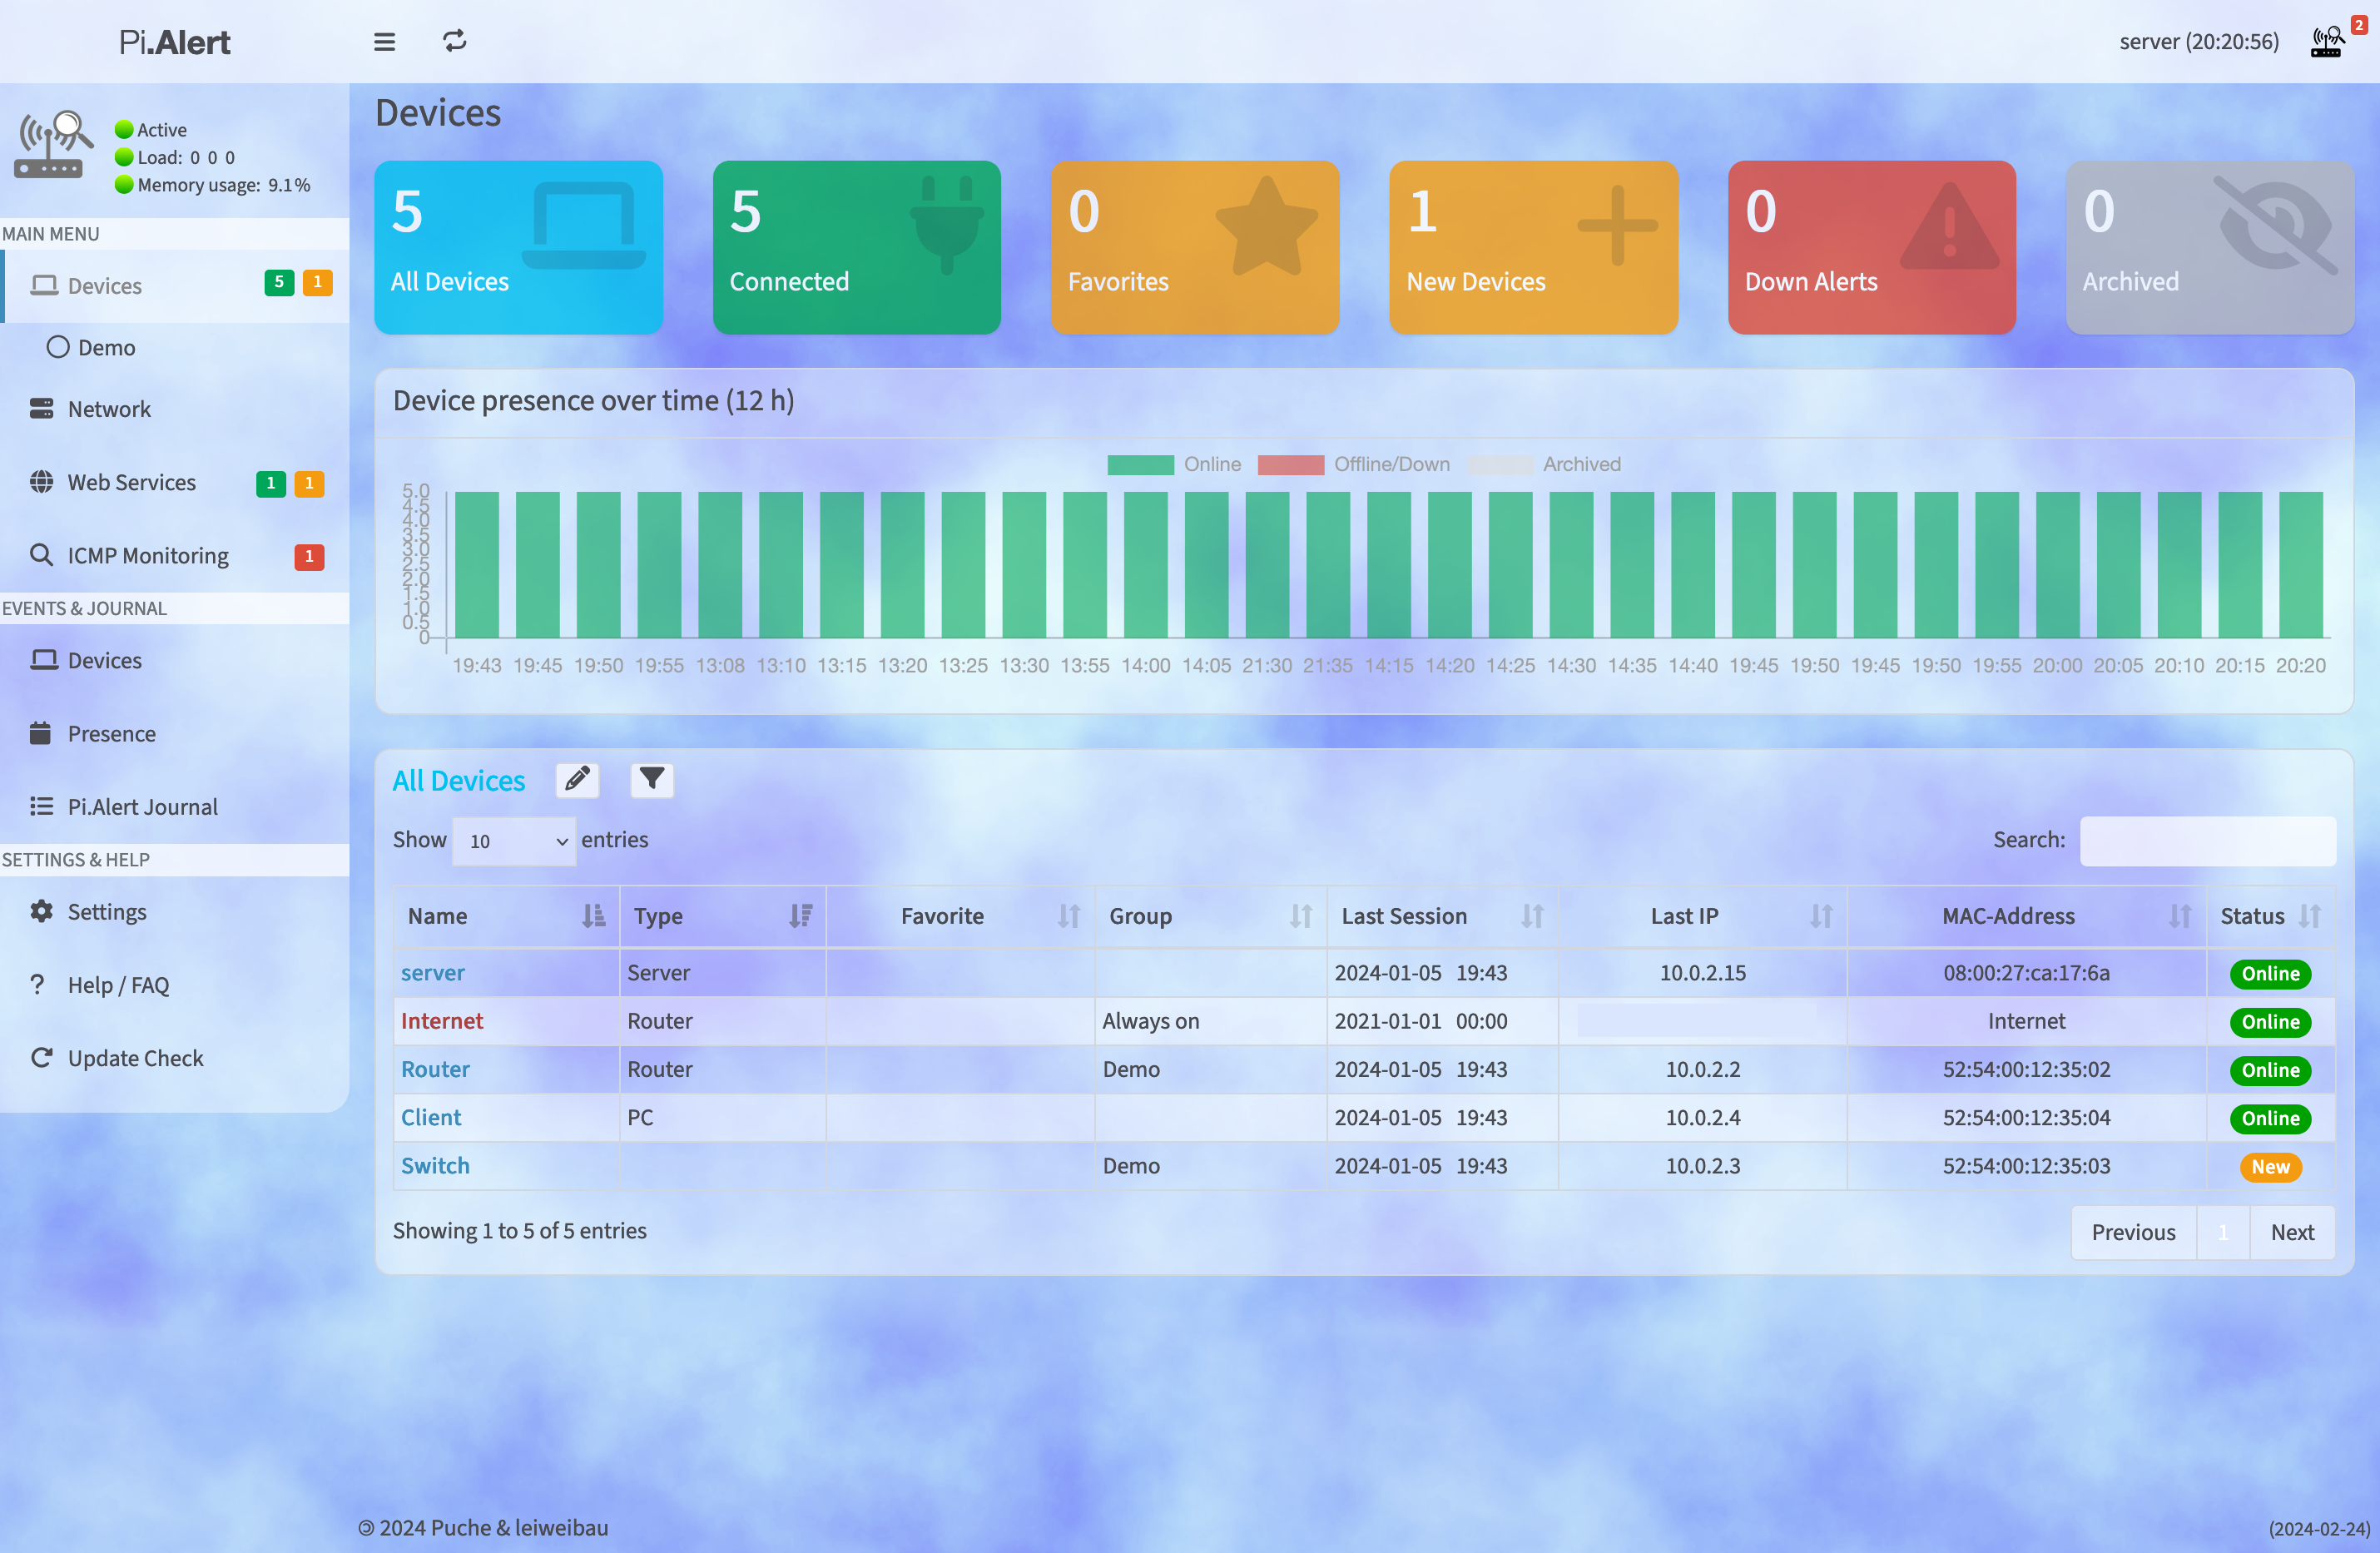Screen dimensions: 2380x1553
Task: Click the funnel filter icon
Action: [652, 779]
